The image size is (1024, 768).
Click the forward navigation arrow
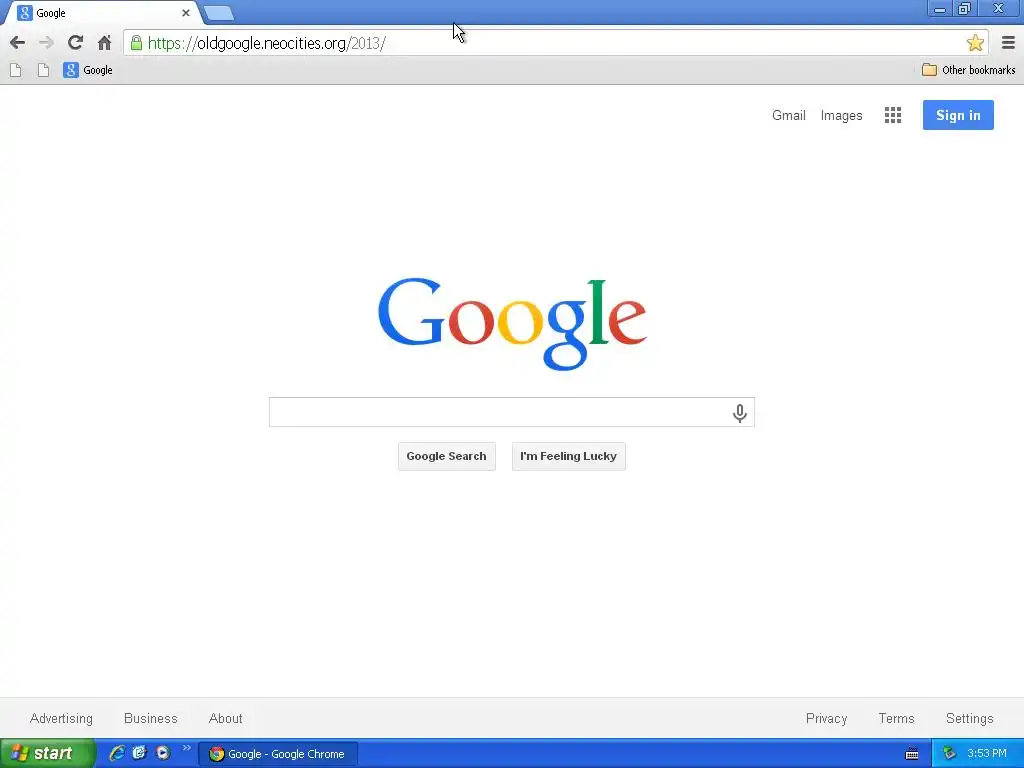(46, 43)
